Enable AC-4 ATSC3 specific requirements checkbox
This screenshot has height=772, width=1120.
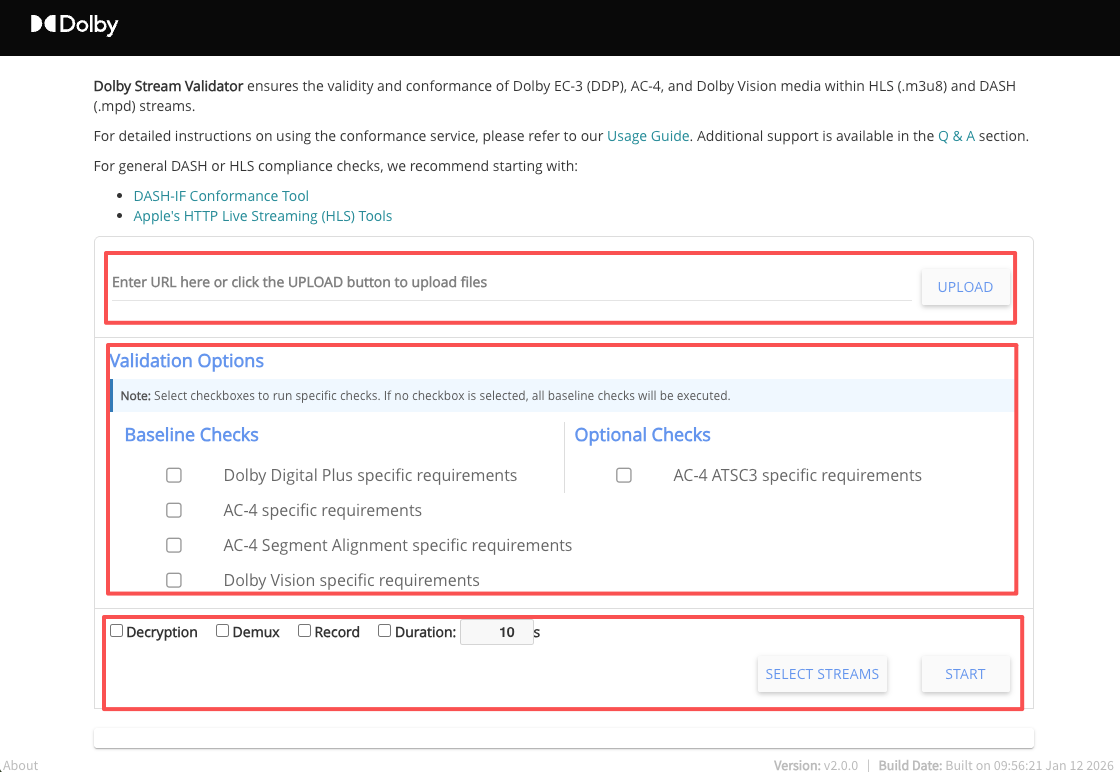click(624, 476)
